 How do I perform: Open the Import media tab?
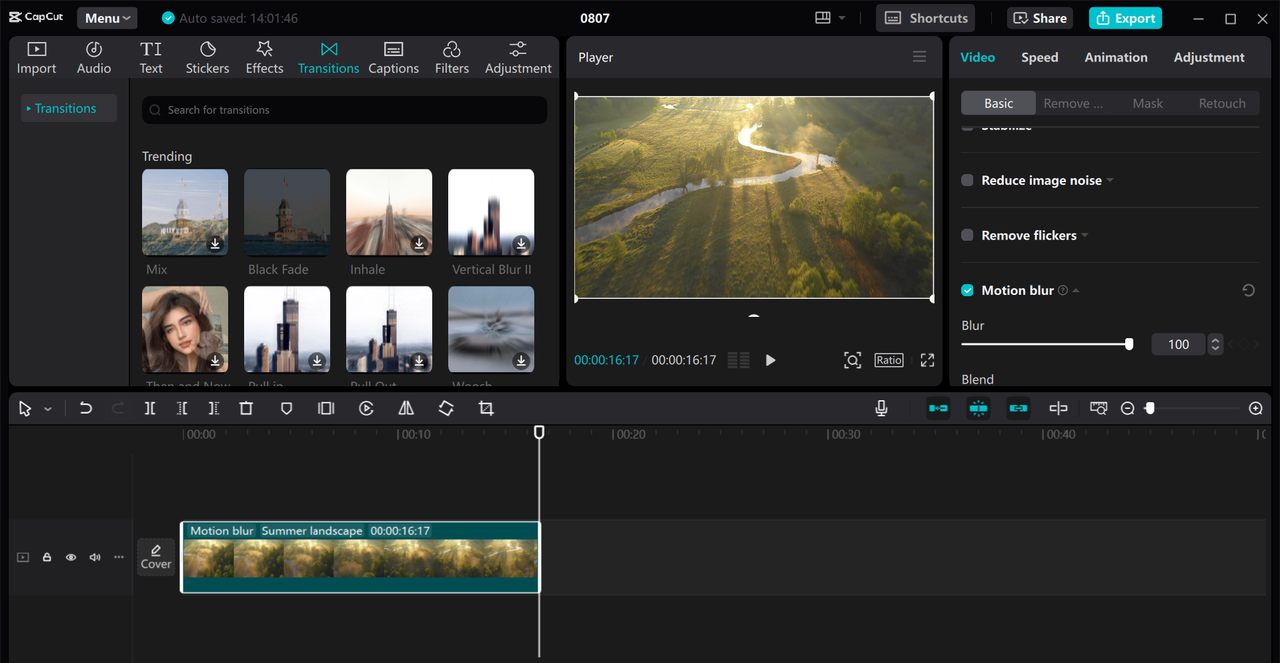(x=36, y=58)
